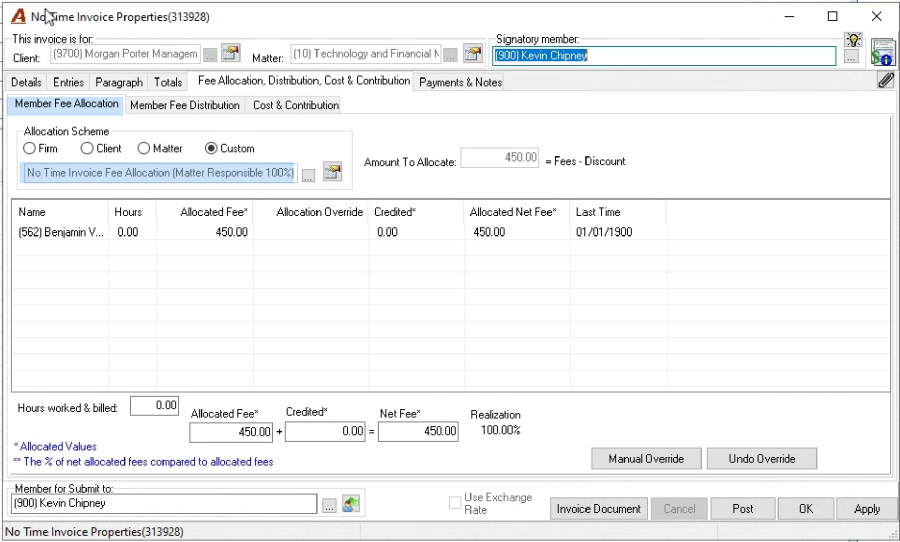The width and height of the screenshot is (900, 542).
Task: Browse submit-to members with the ellipsis button
Action: 329,506
